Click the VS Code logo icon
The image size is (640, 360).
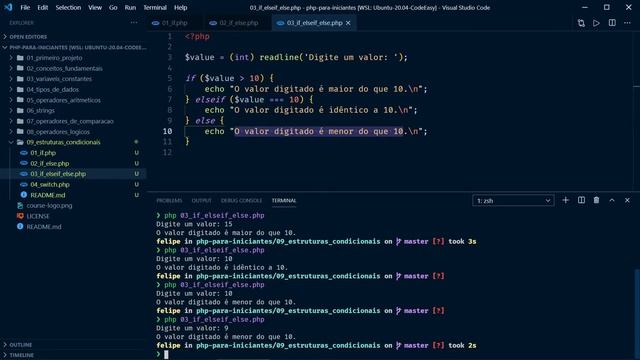[8, 7]
